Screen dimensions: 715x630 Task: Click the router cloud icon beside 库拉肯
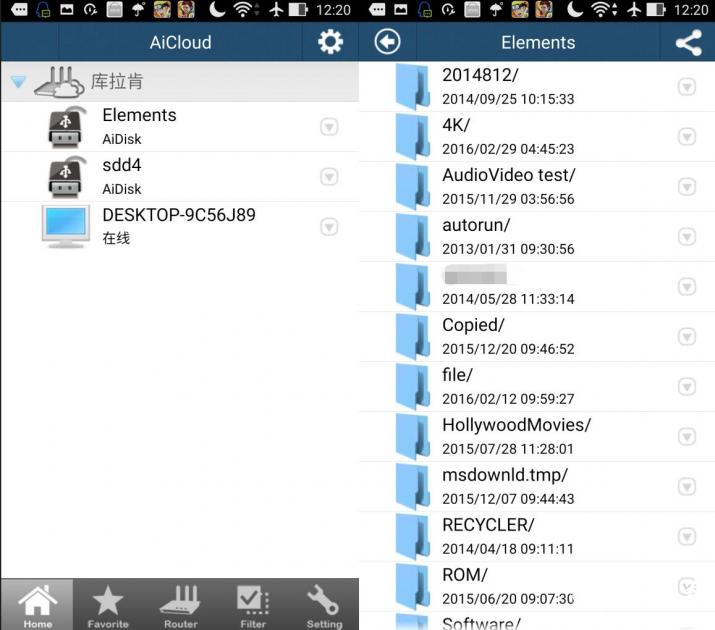pos(60,82)
